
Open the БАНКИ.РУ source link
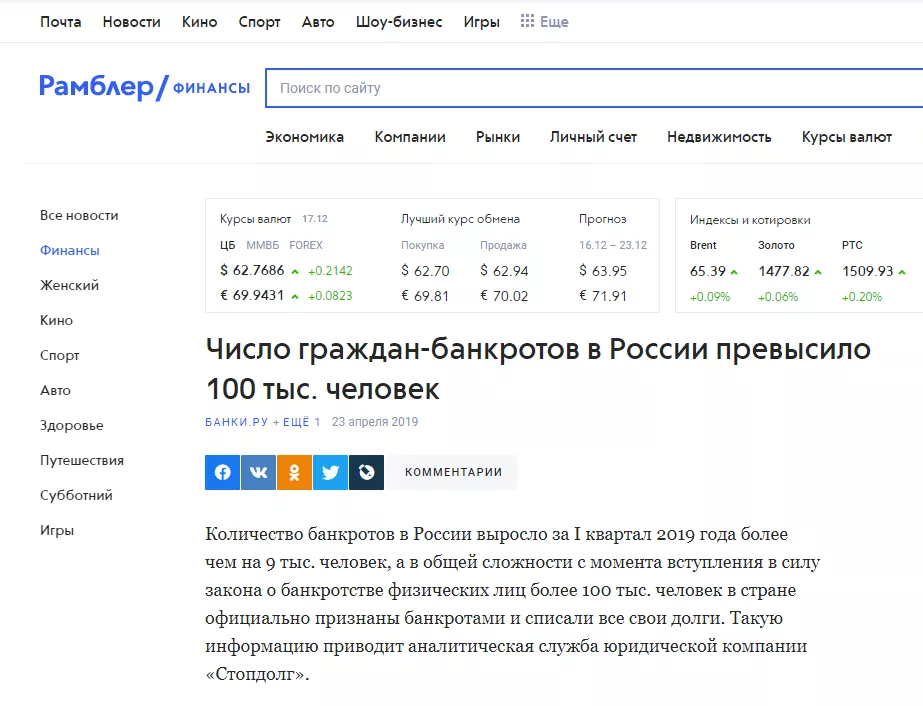pyautogui.click(x=237, y=422)
